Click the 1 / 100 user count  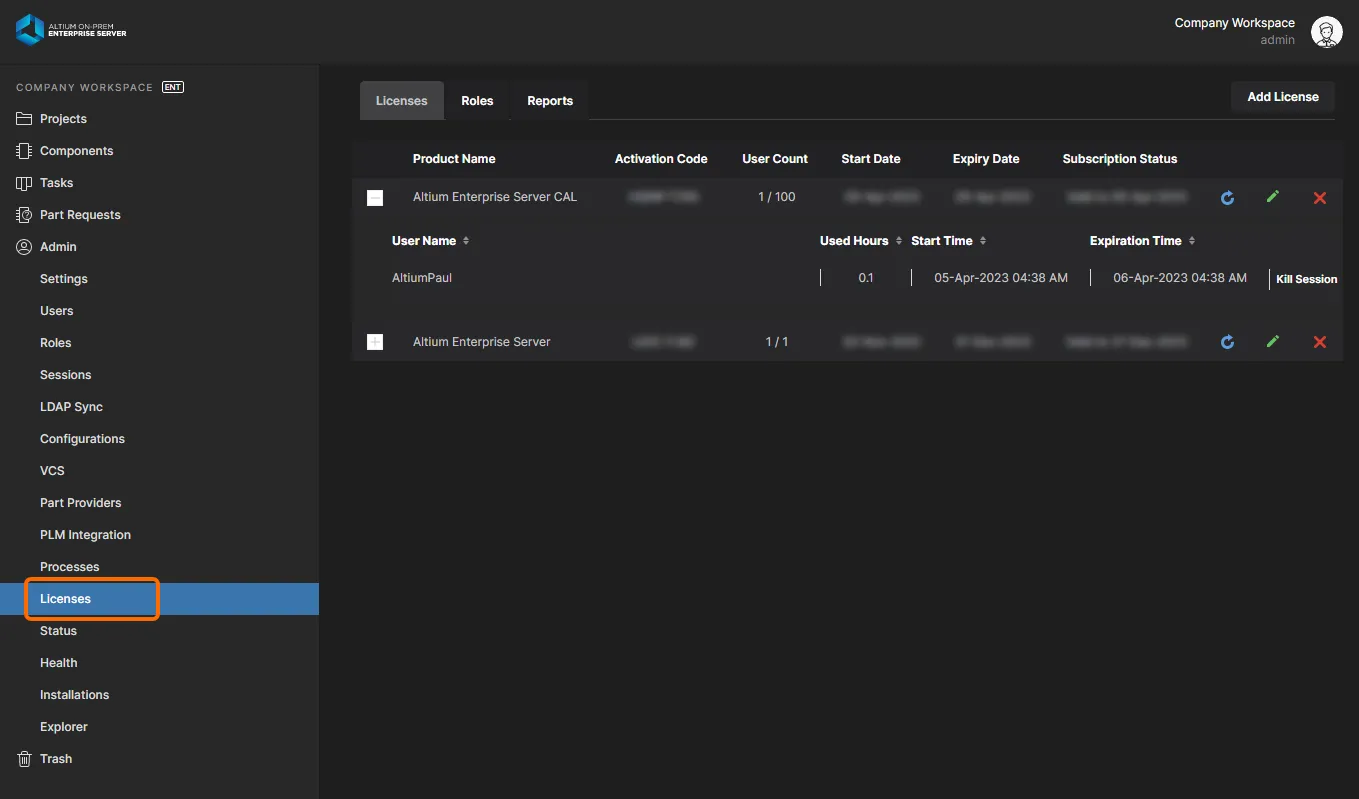pyautogui.click(x=777, y=197)
